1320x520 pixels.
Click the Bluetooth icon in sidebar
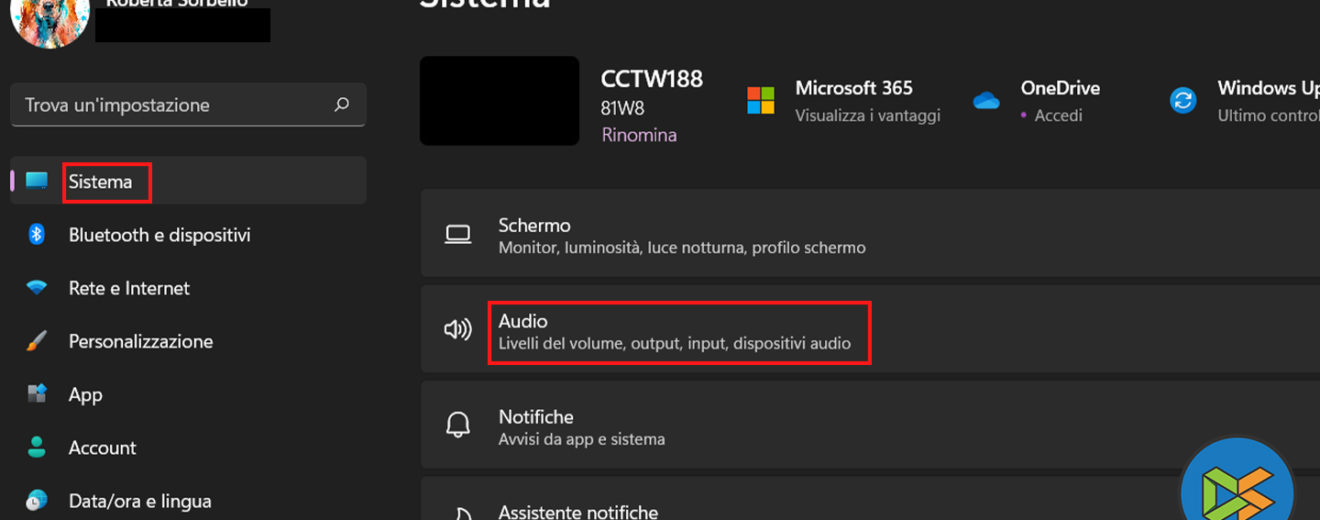click(x=37, y=234)
